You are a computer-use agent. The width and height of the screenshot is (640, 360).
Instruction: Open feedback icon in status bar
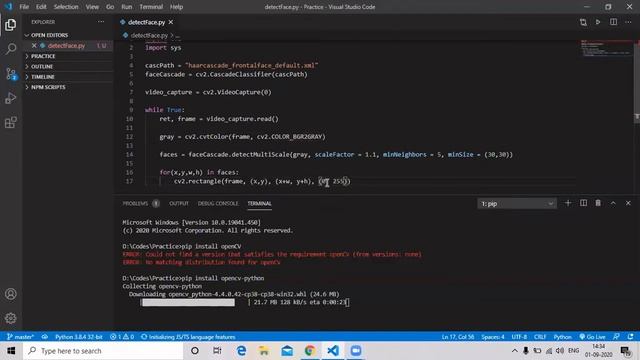(616, 337)
